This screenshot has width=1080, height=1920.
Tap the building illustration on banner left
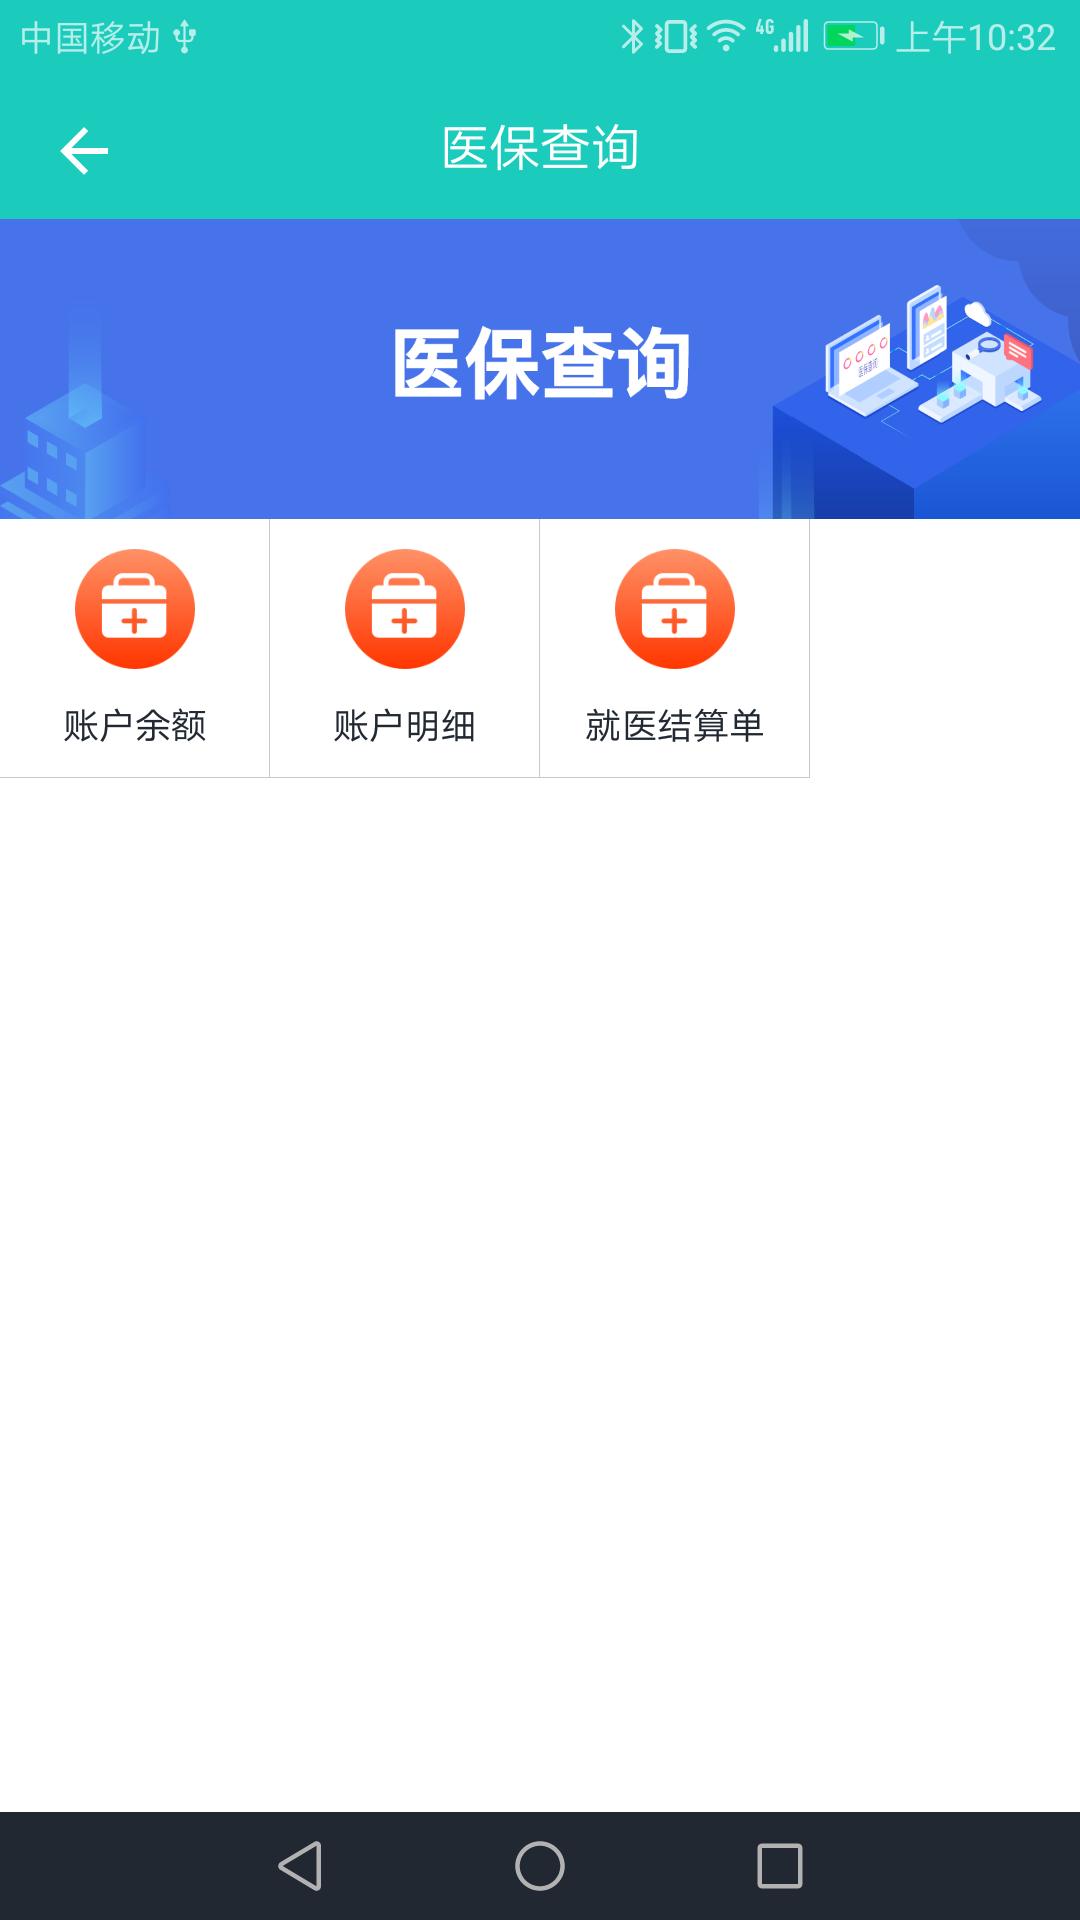[80, 440]
